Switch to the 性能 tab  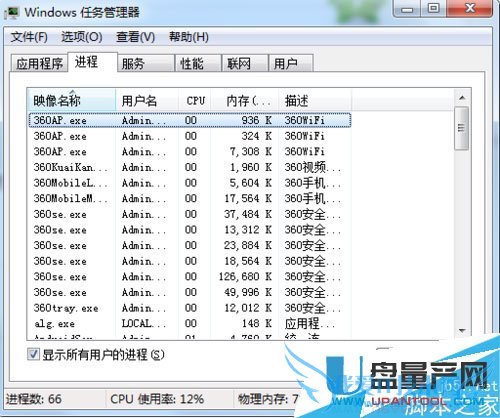click(198, 63)
